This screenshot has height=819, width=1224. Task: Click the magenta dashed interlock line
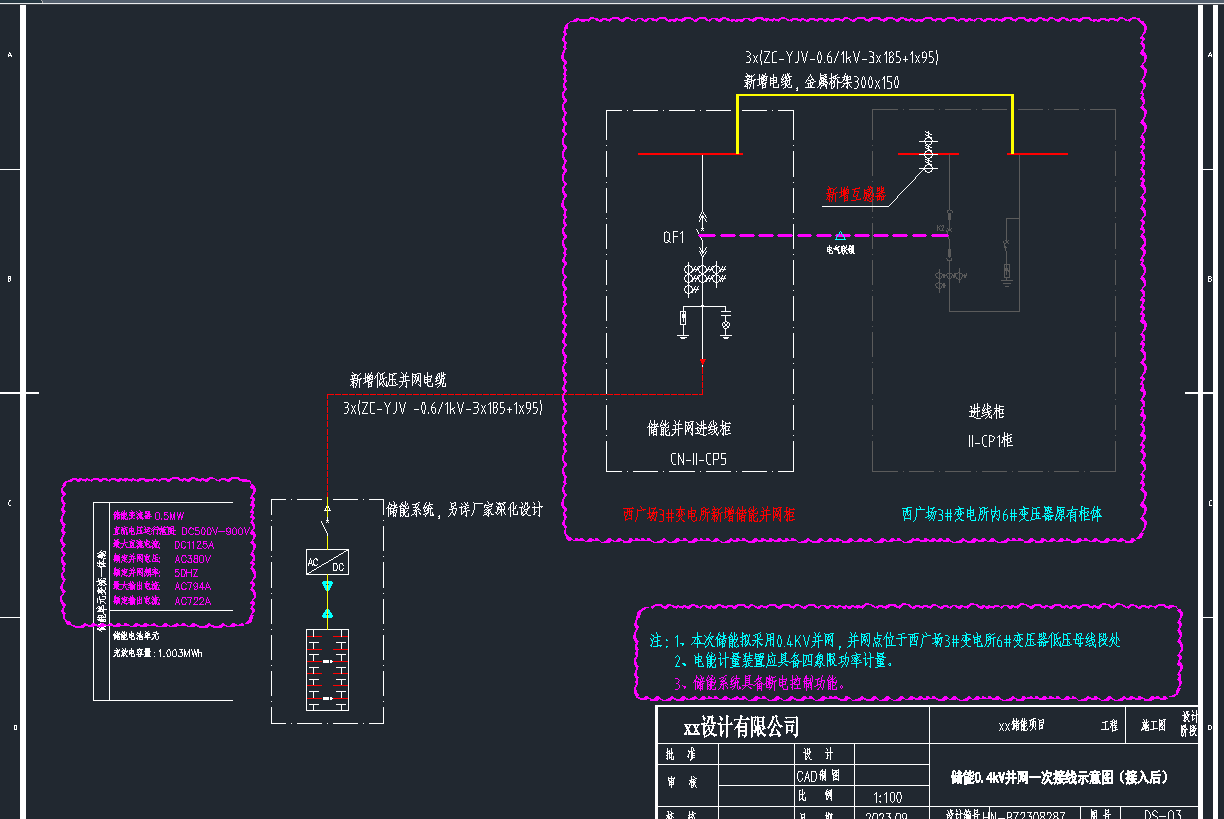coord(780,236)
